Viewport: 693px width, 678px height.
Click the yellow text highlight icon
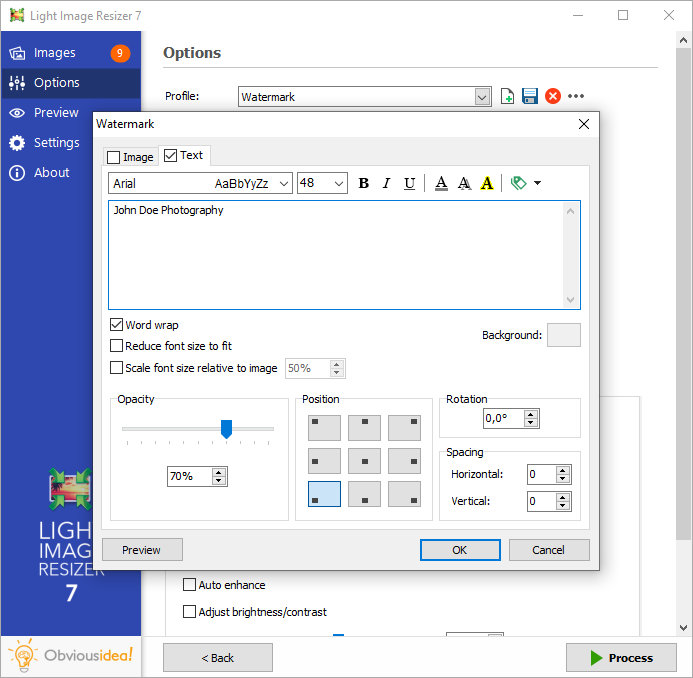coord(487,183)
